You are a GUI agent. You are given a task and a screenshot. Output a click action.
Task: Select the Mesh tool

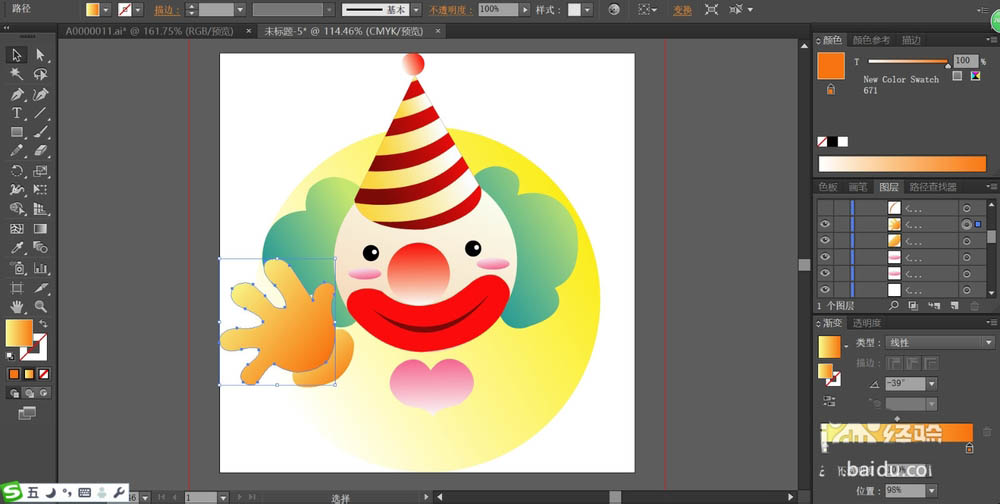(x=17, y=228)
